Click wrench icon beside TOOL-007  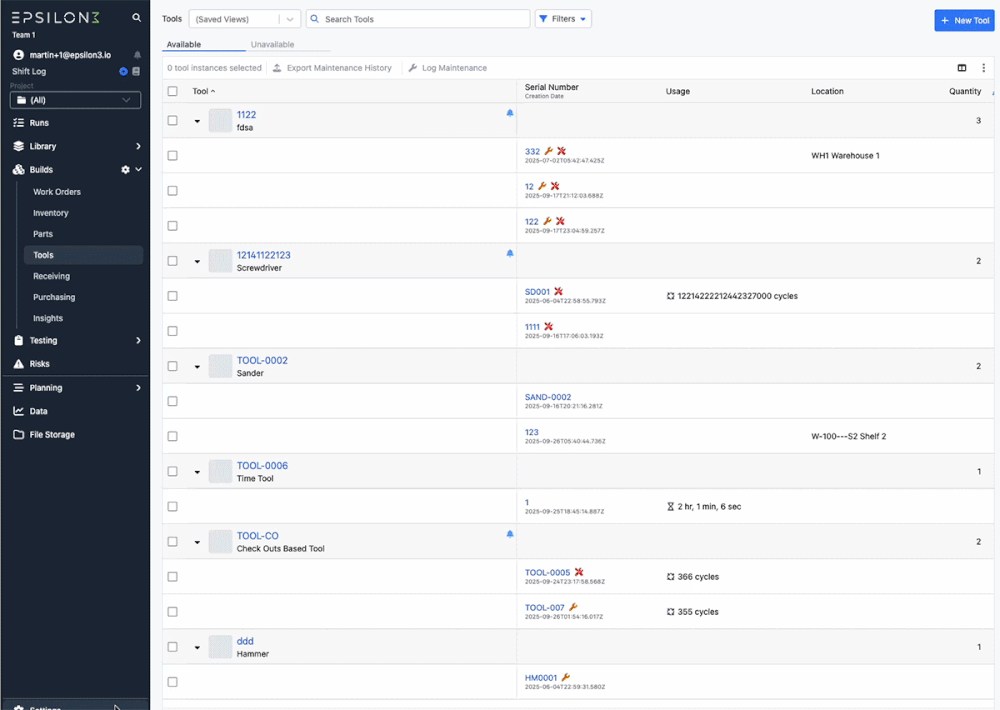(x=573, y=607)
